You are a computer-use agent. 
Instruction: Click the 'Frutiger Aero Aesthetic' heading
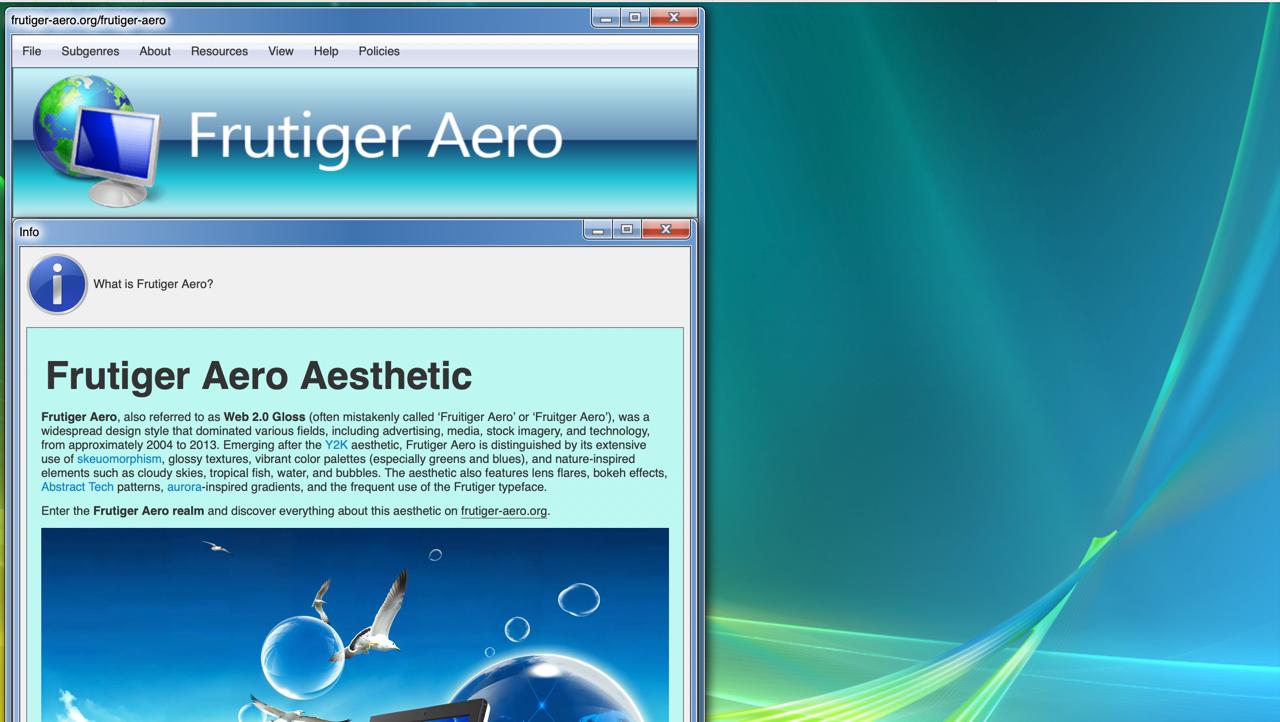[x=259, y=376]
